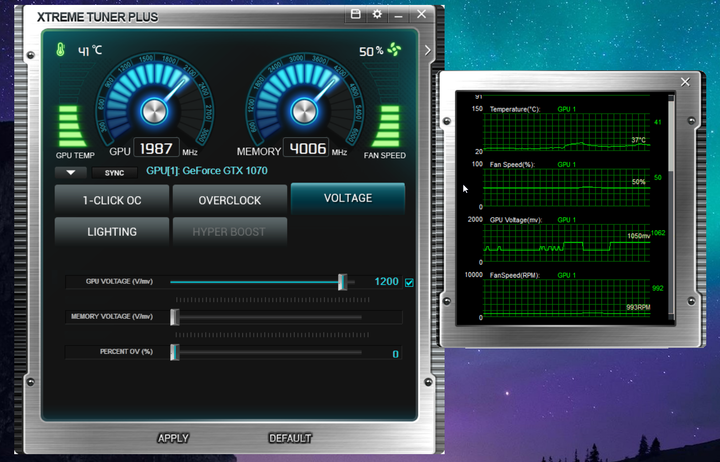Image resolution: width=720 pixels, height=462 pixels.
Task: Open the GPU selection dropdown arrow
Action: (71, 173)
